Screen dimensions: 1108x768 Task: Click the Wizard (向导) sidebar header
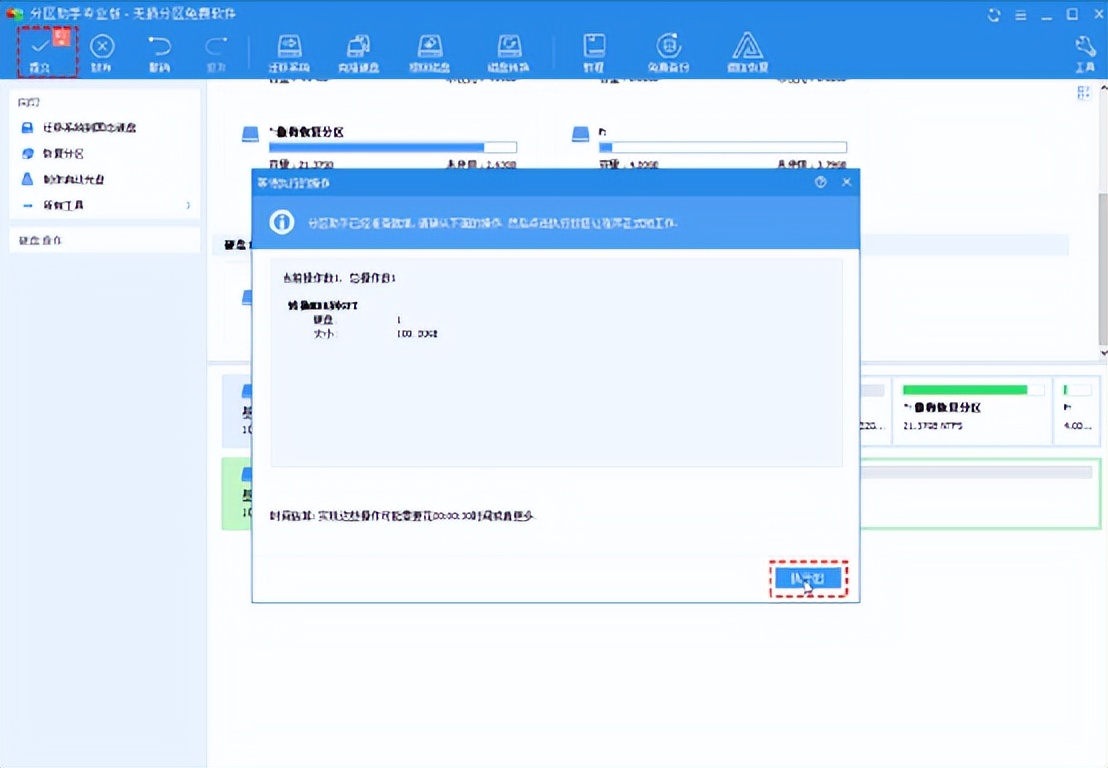pyautogui.click(x=28, y=102)
